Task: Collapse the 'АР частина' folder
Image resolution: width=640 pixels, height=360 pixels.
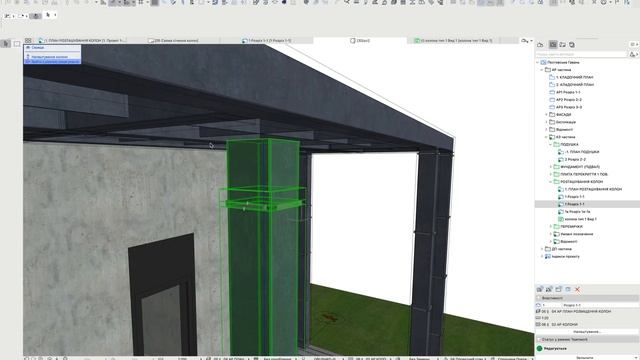Action: 542,70
